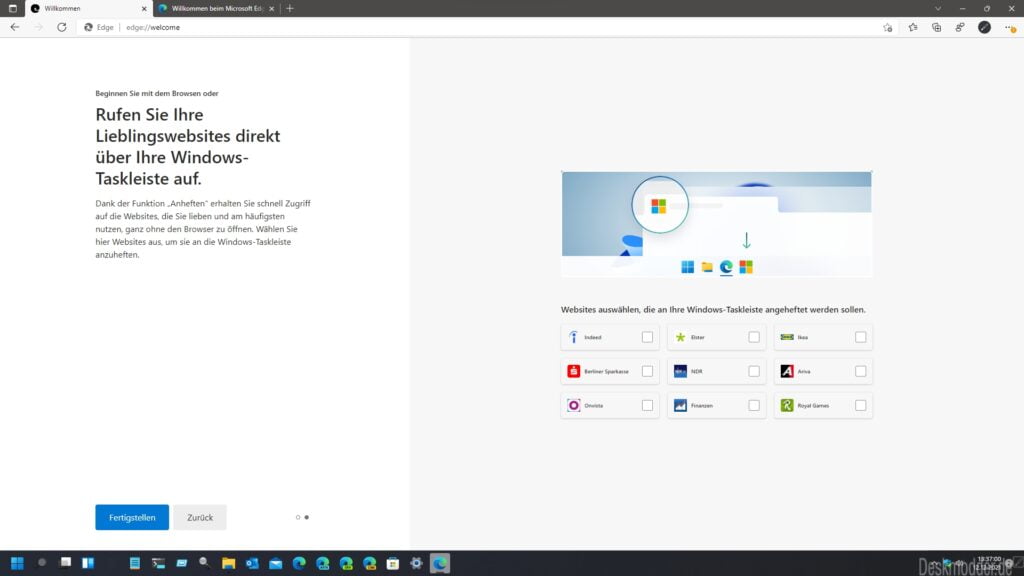
Task: Click the first page indicator dot
Action: [x=298, y=517]
